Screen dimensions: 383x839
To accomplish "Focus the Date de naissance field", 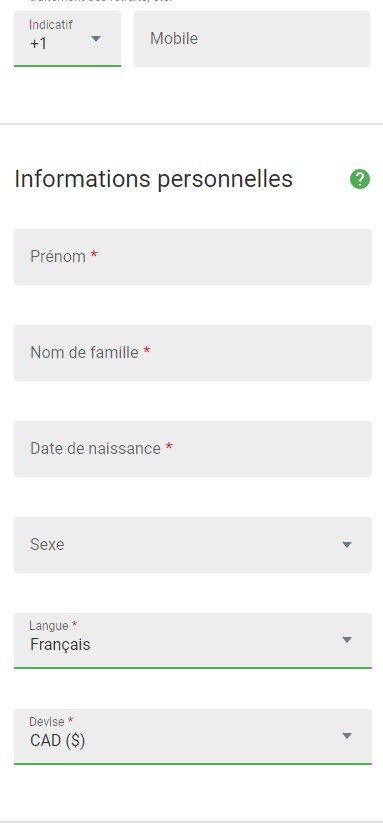I will coord(193,449).
